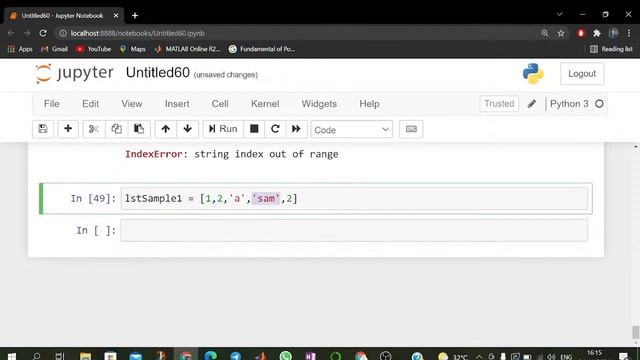Bookmark this page with the star icon
This screenshot has height=360, width=640.
pyautogui.click(x=561, y=33)
